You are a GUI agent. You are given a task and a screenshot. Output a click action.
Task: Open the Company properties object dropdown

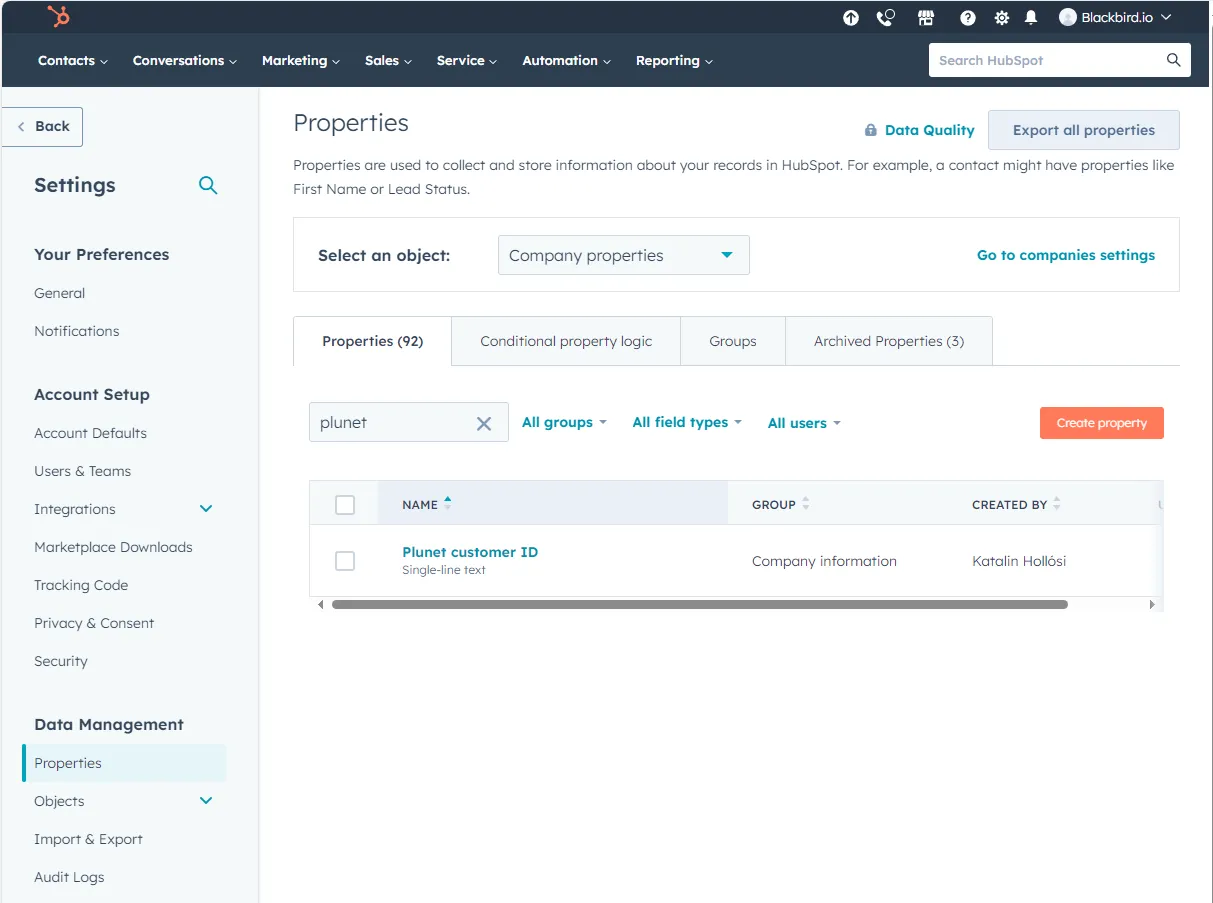pos(623,255)
